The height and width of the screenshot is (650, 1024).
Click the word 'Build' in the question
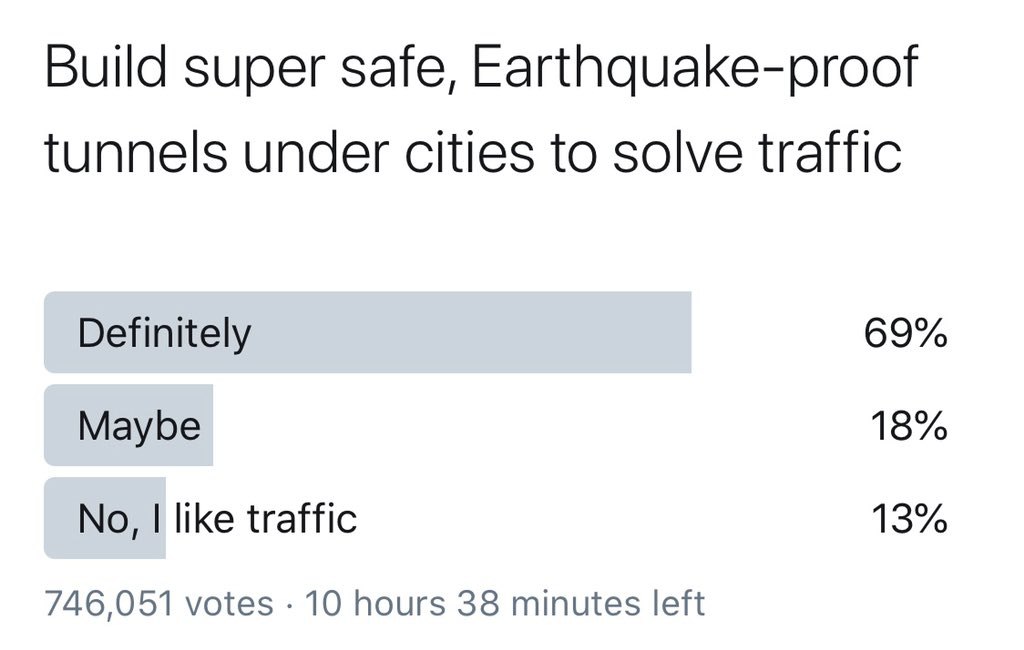[x=106, y=66]
